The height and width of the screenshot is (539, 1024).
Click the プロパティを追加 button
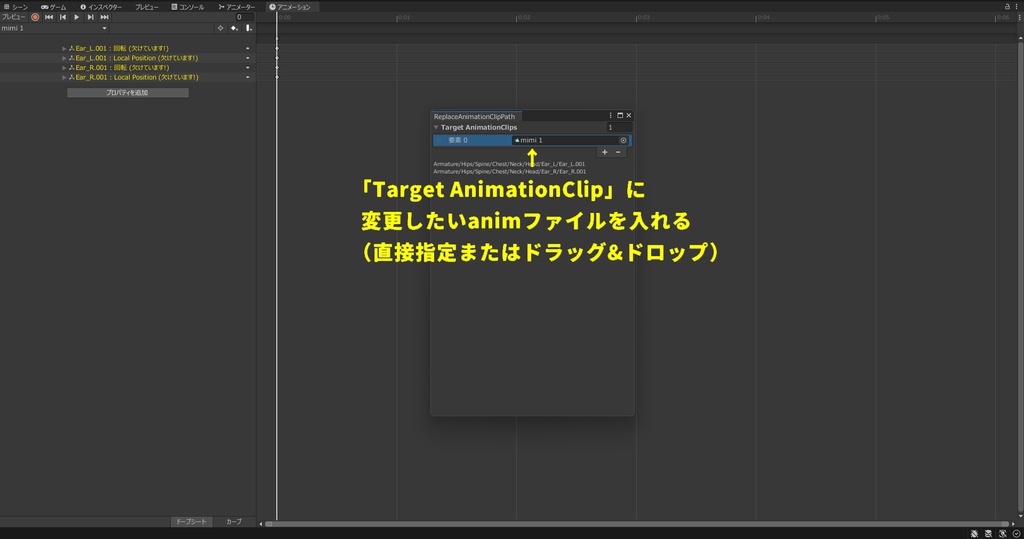(x=127, y=93)
